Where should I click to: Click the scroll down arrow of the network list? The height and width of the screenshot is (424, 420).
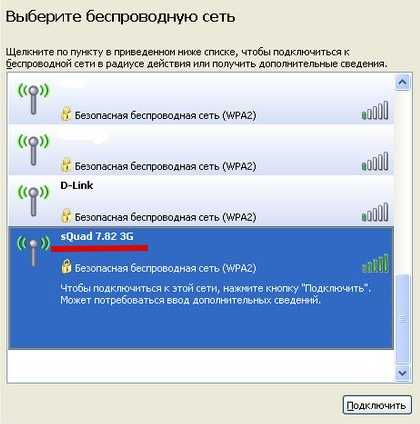[402, 373]
